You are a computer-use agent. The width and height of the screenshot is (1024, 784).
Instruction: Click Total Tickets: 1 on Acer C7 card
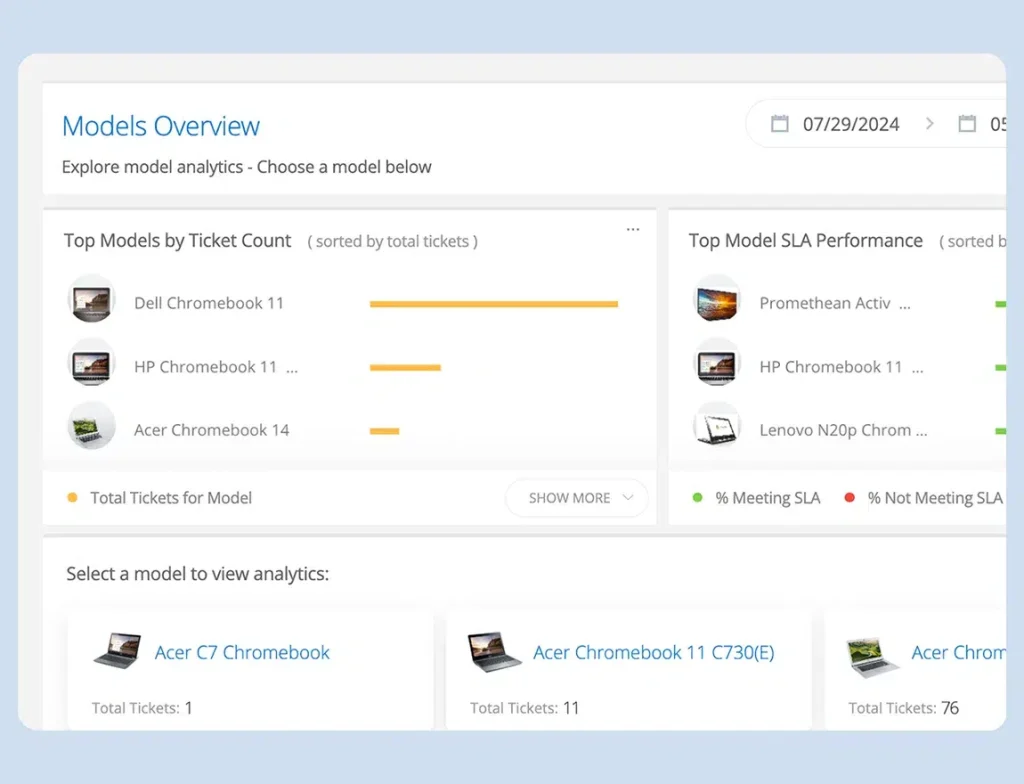(x=142, y=708)
